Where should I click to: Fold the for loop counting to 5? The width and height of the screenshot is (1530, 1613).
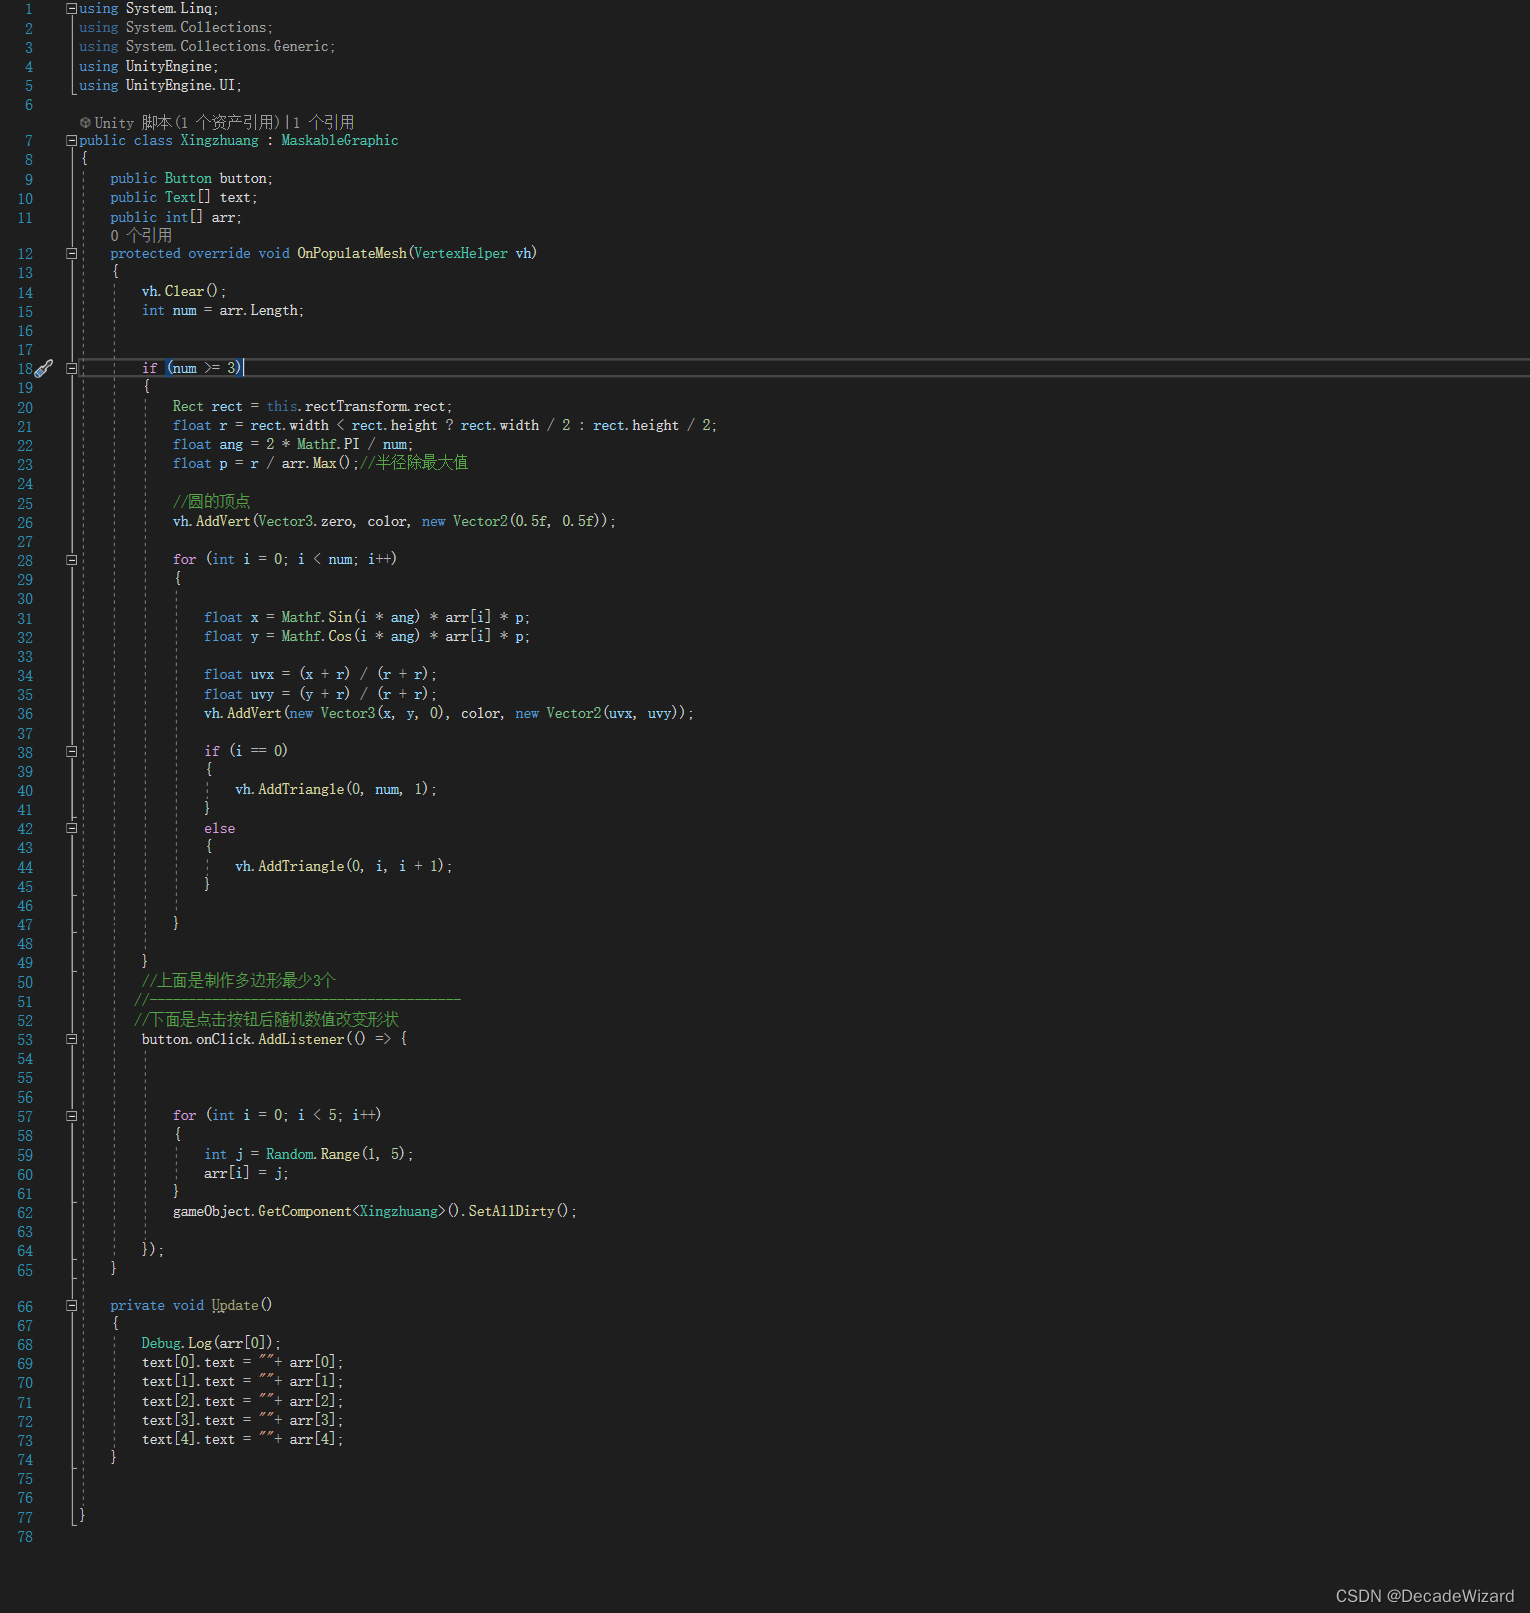[72, 1115]
